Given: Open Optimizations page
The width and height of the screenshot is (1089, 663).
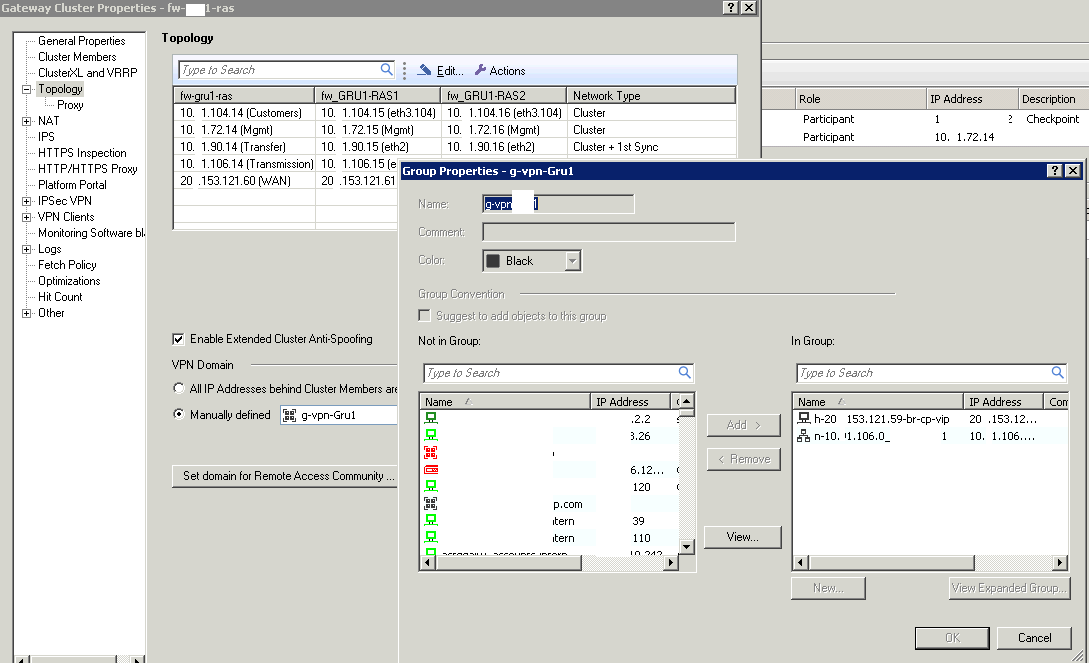Looking at the screenshot, I should (69, 280).
